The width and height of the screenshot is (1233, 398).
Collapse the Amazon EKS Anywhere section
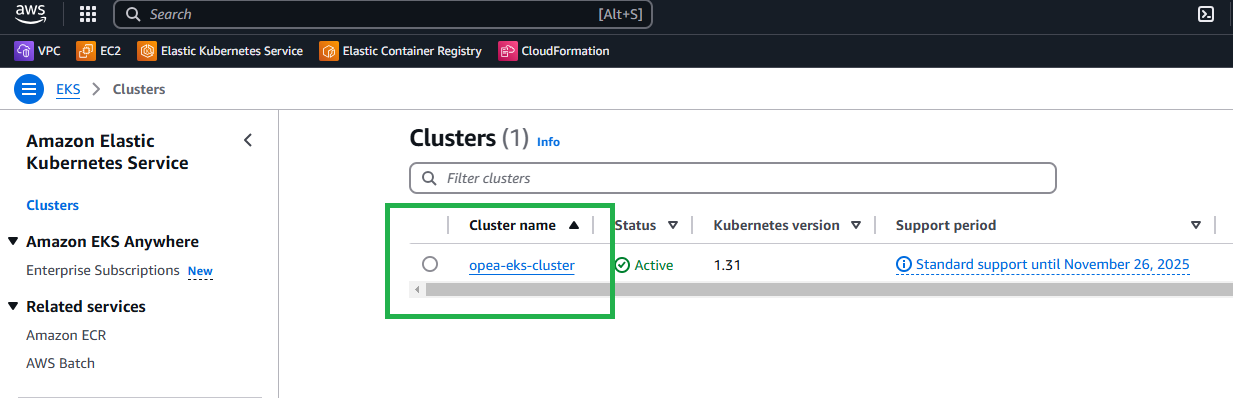[13, 242]
